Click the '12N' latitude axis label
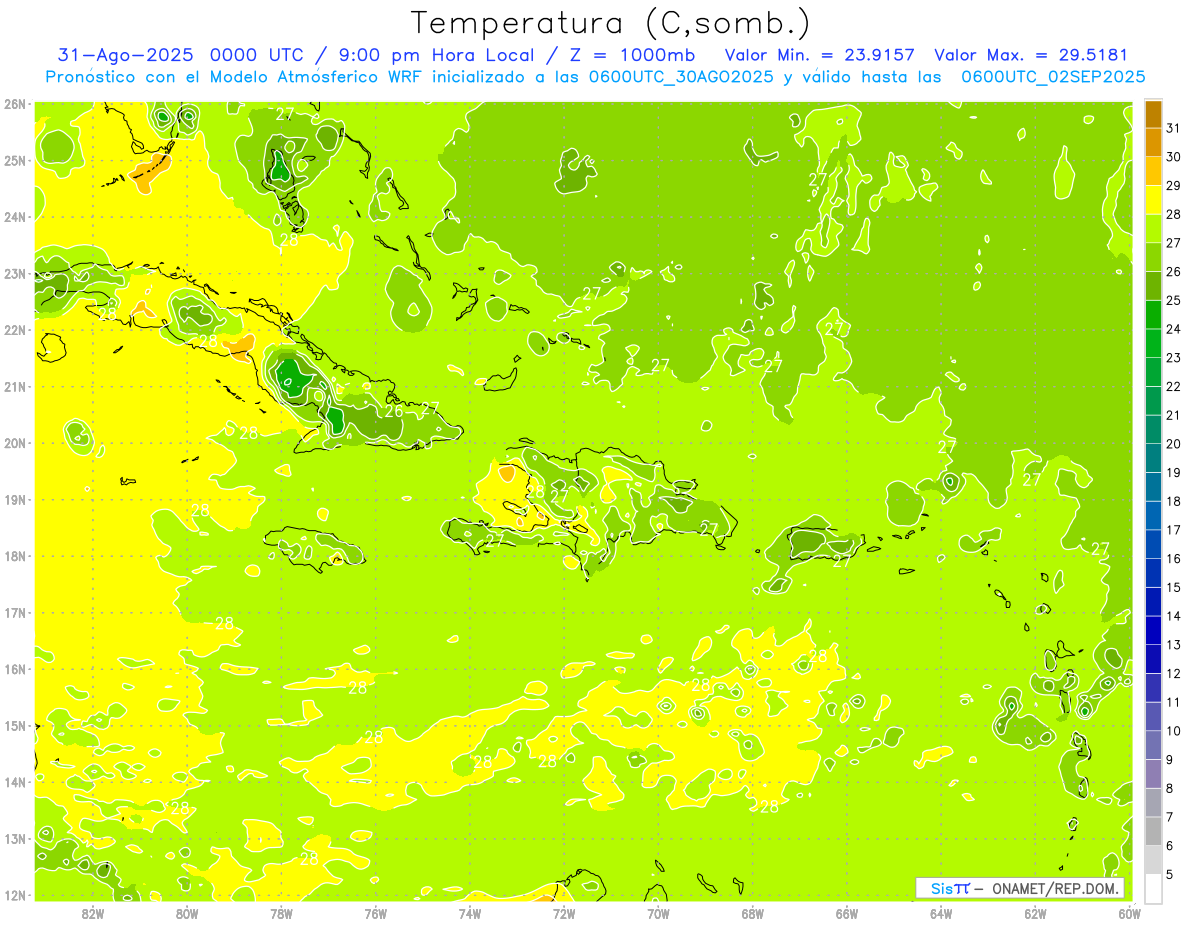The image size is (1200, 927). pyautogui.click(x=14, y=895)
